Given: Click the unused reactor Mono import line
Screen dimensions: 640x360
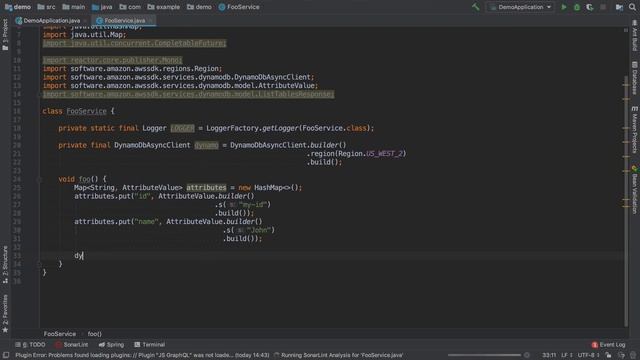Looking at the screenshot, I should (112, 60).
